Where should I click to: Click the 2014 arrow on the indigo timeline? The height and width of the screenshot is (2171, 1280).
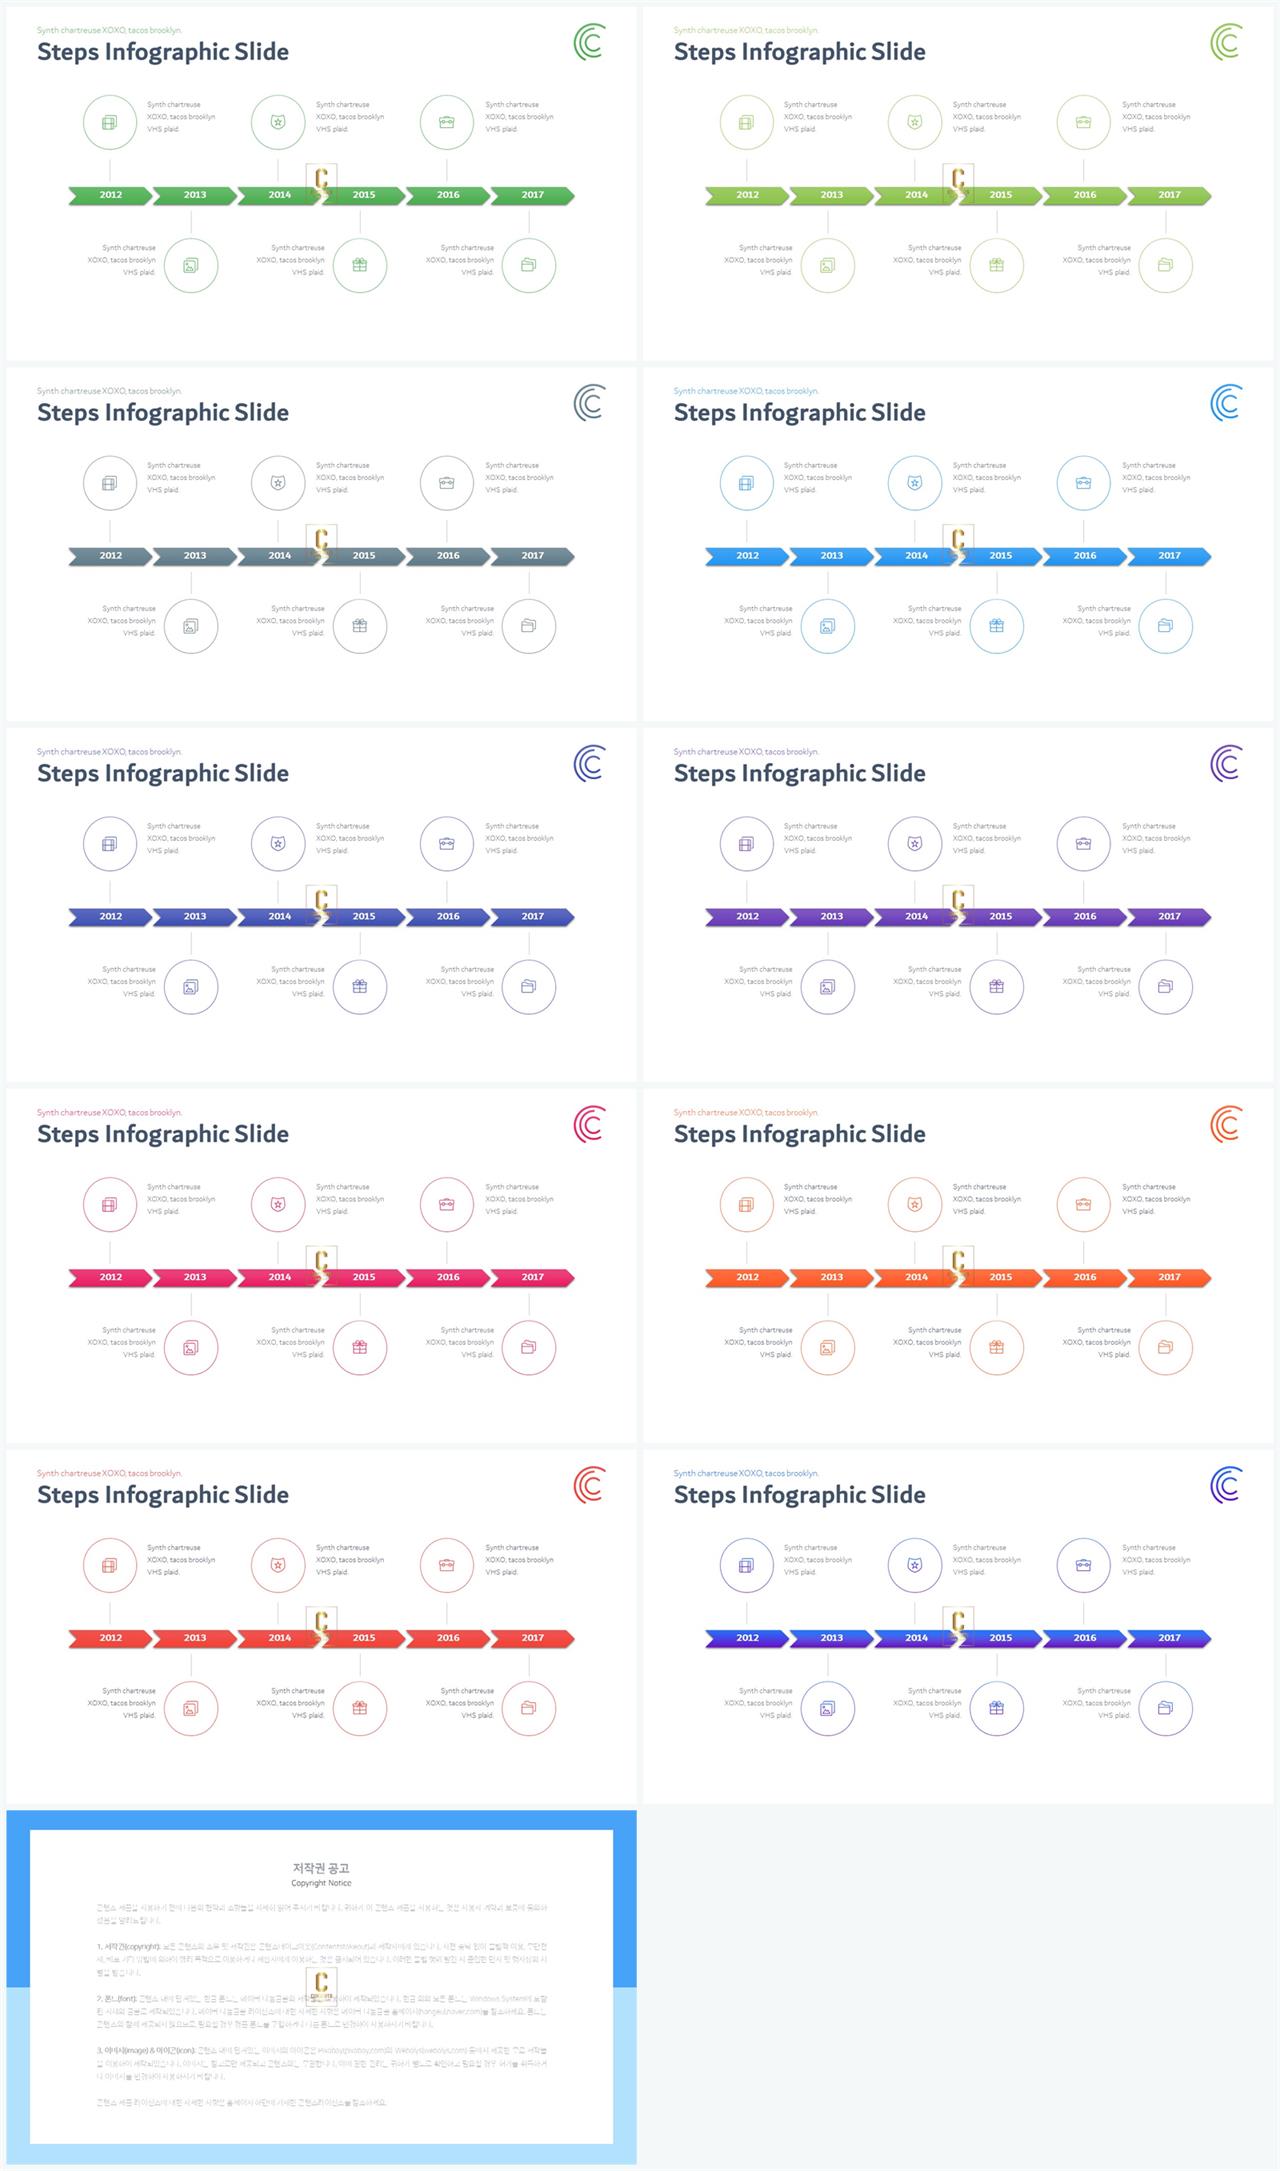pos(916,1638)
